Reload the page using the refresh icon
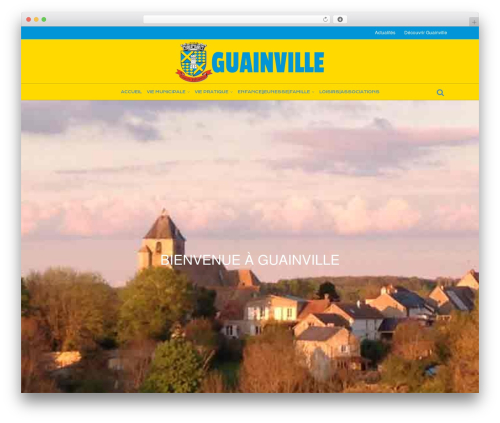The image size is (500, 423). pyautogui.click(x=325, y=20)
